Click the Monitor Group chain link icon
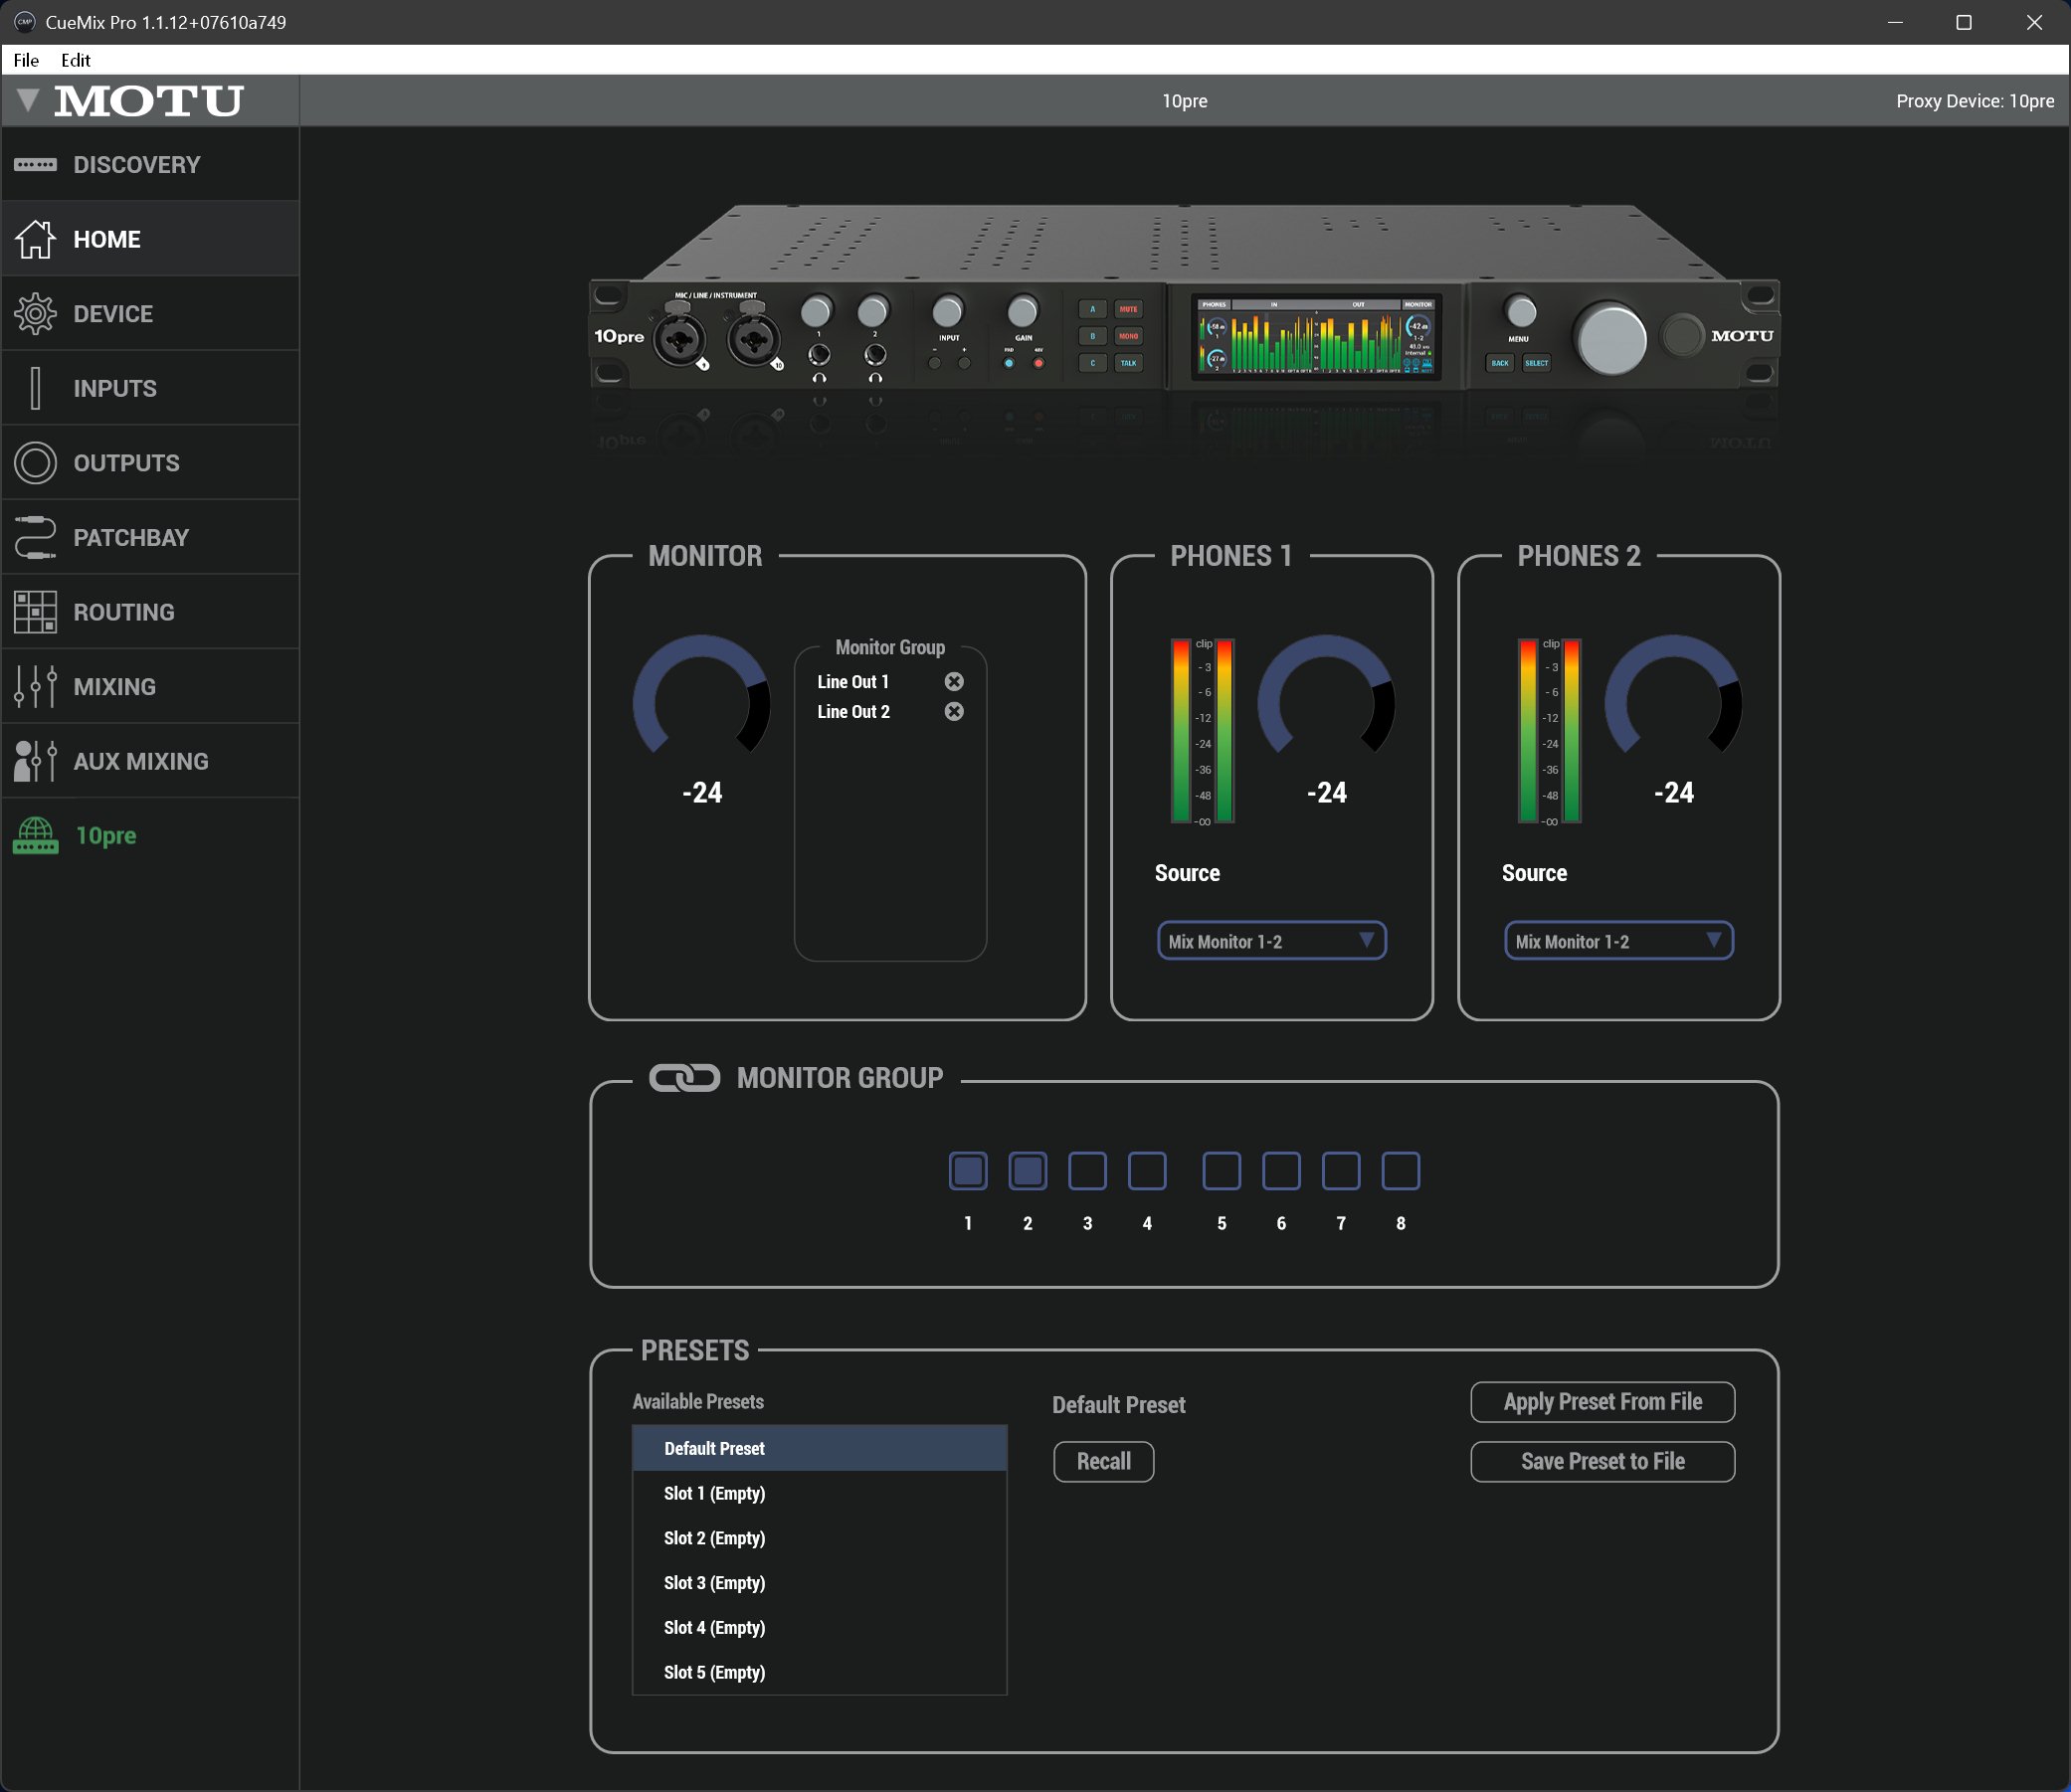Viewport: 2071px width, 1792px height. [x=684, y=1077]
